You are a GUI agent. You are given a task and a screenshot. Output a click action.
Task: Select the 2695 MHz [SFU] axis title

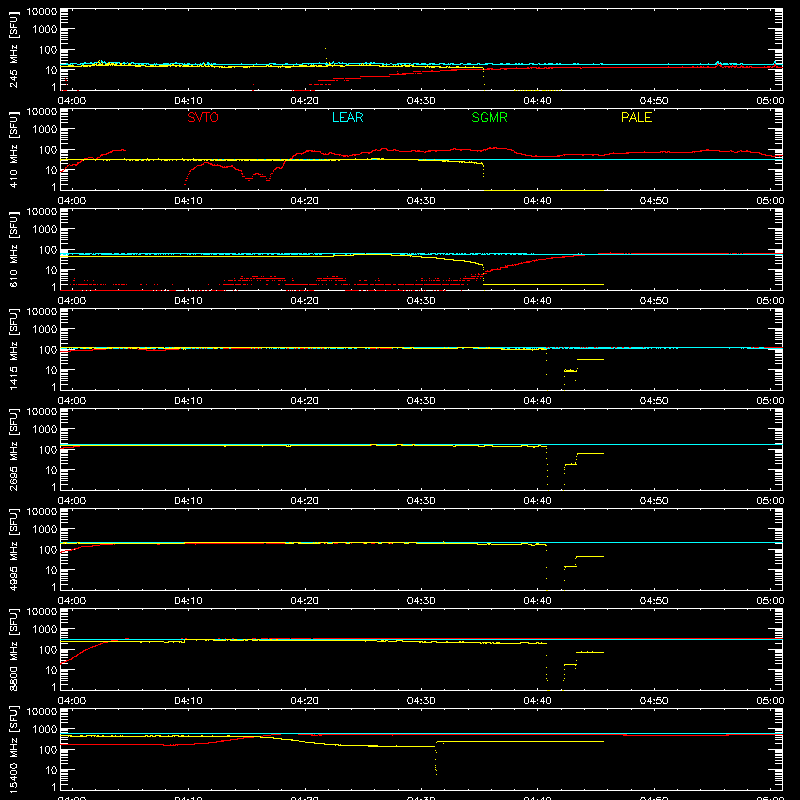pyautogui.click(x=13, y=449)
